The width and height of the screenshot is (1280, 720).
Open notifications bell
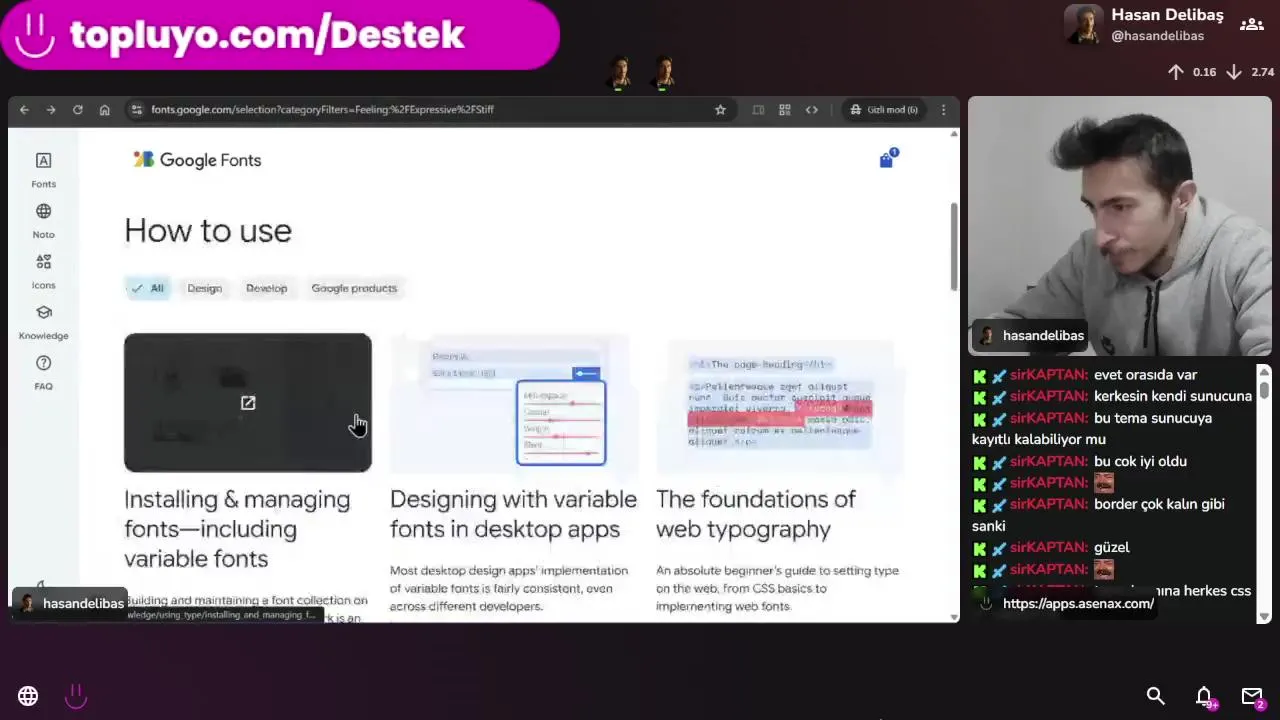coord(1204,696)
